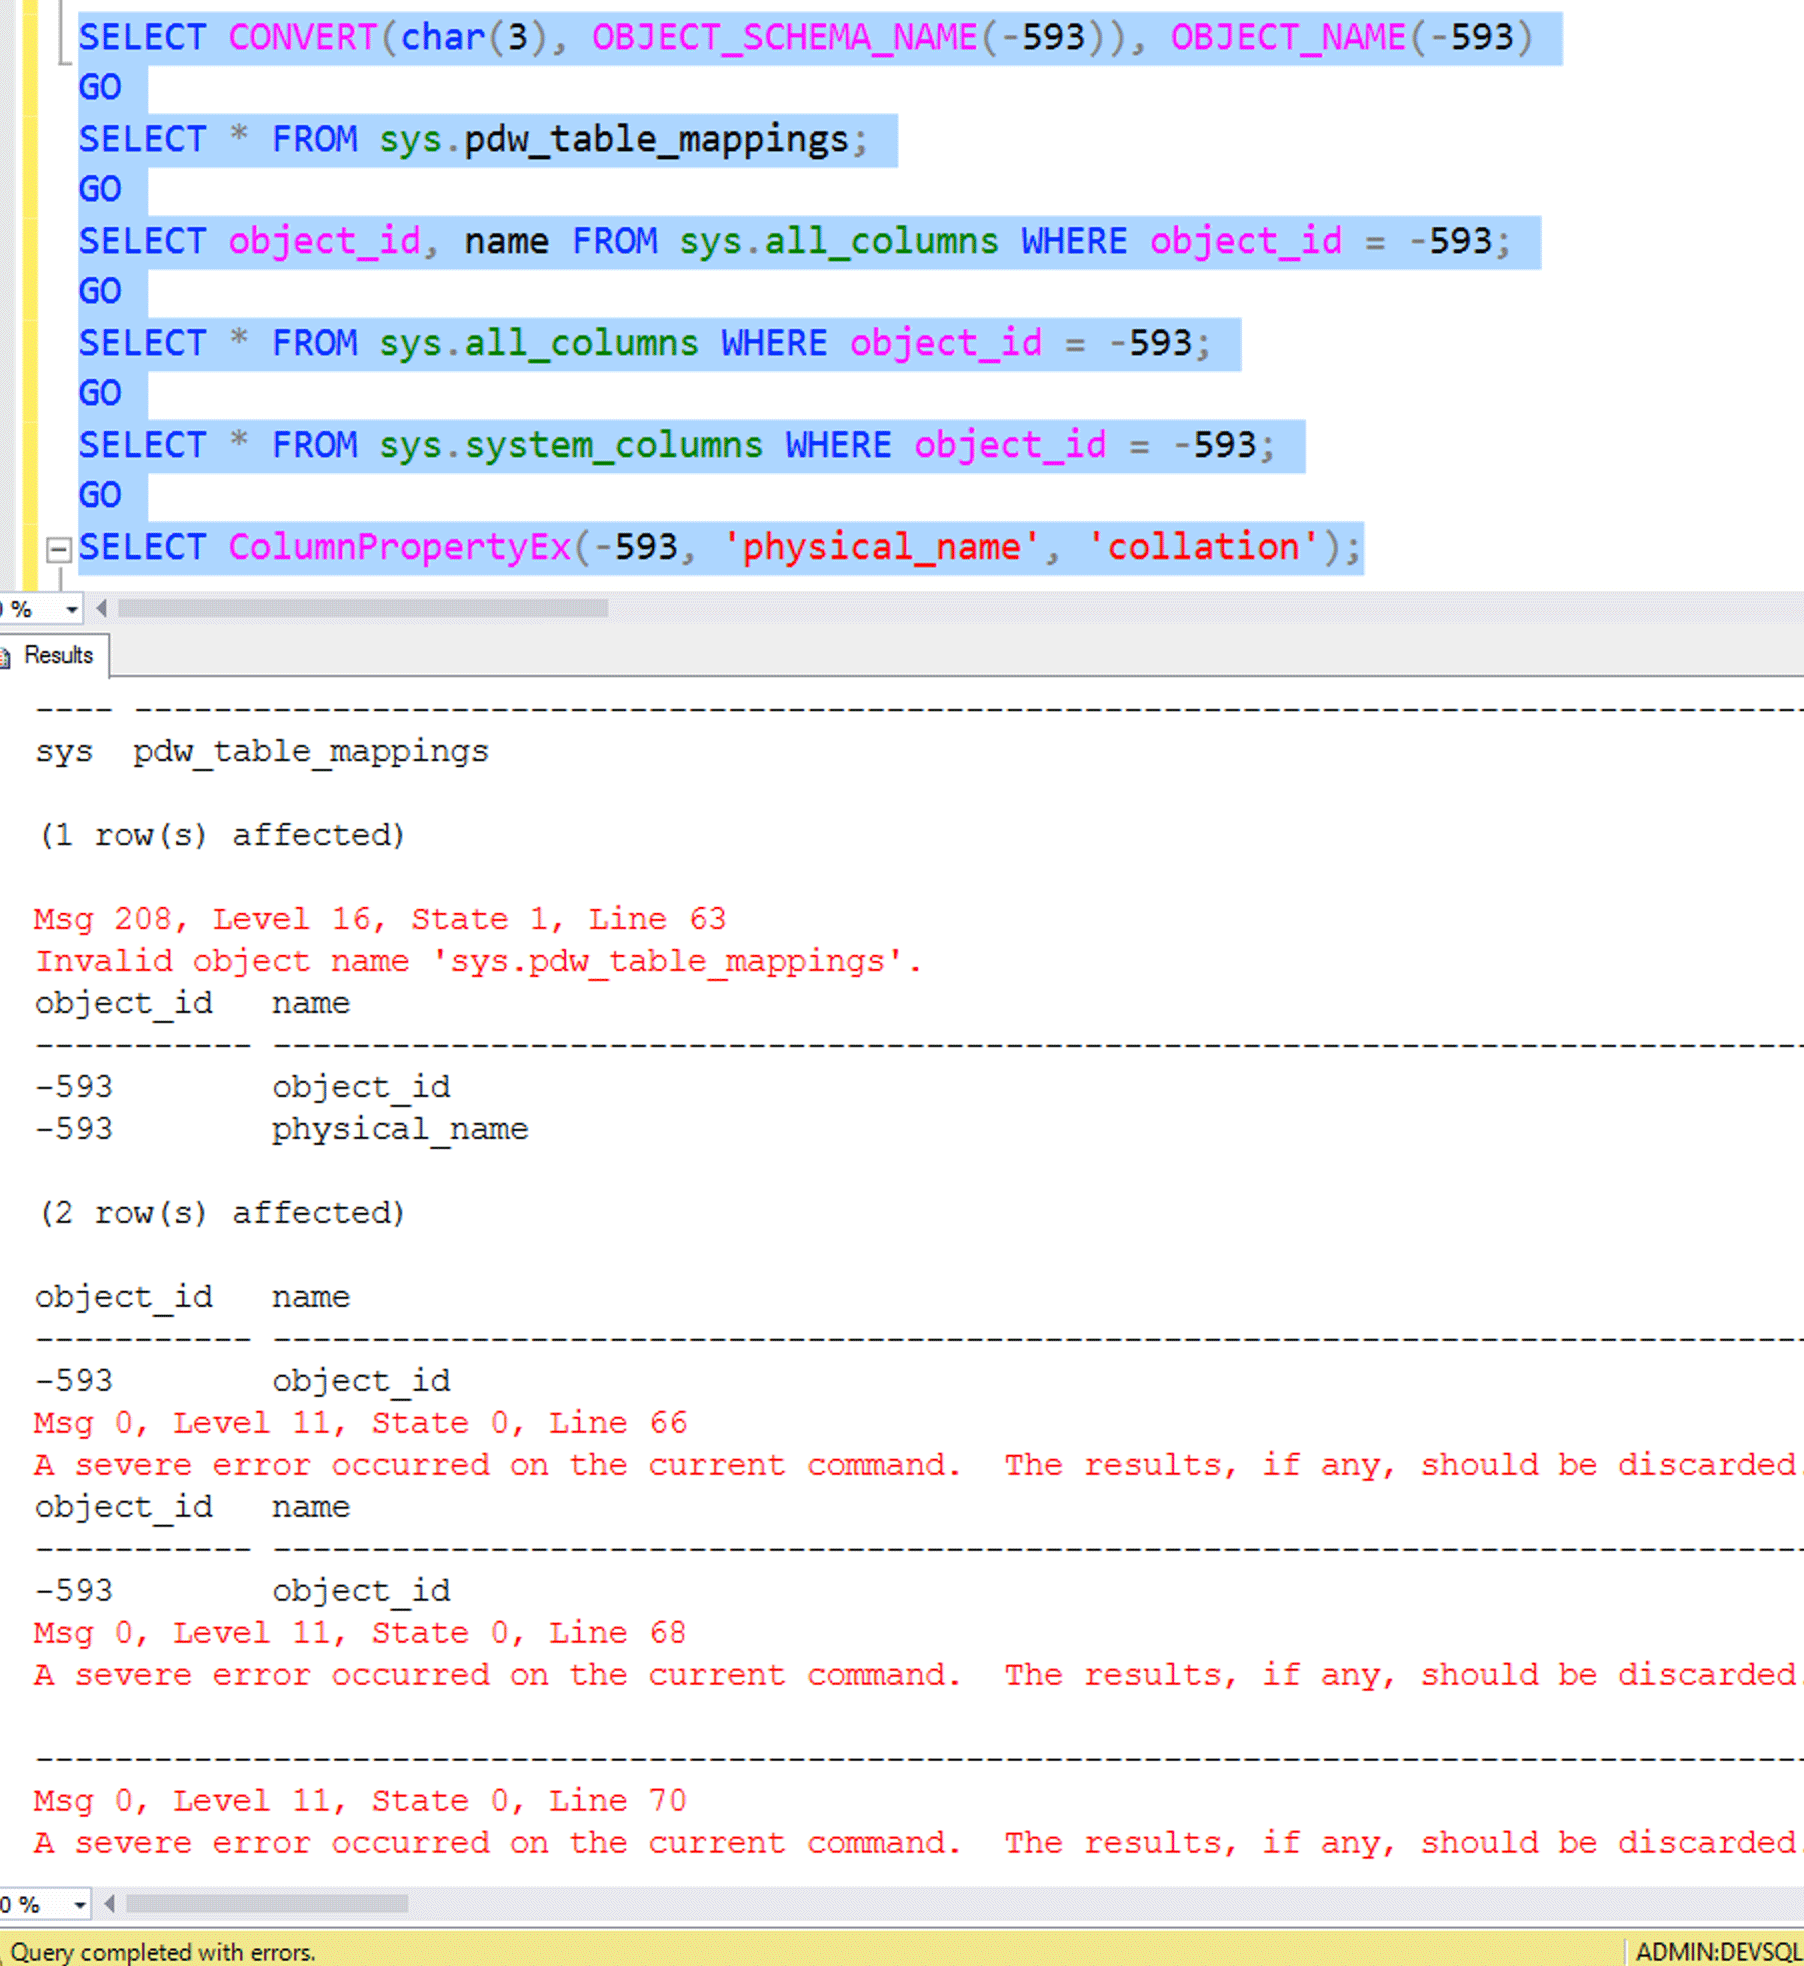This screenshot has width=1804, height=1966.
Task: Click the 'physical_name' string literal
Action: [x=881, y=547]
